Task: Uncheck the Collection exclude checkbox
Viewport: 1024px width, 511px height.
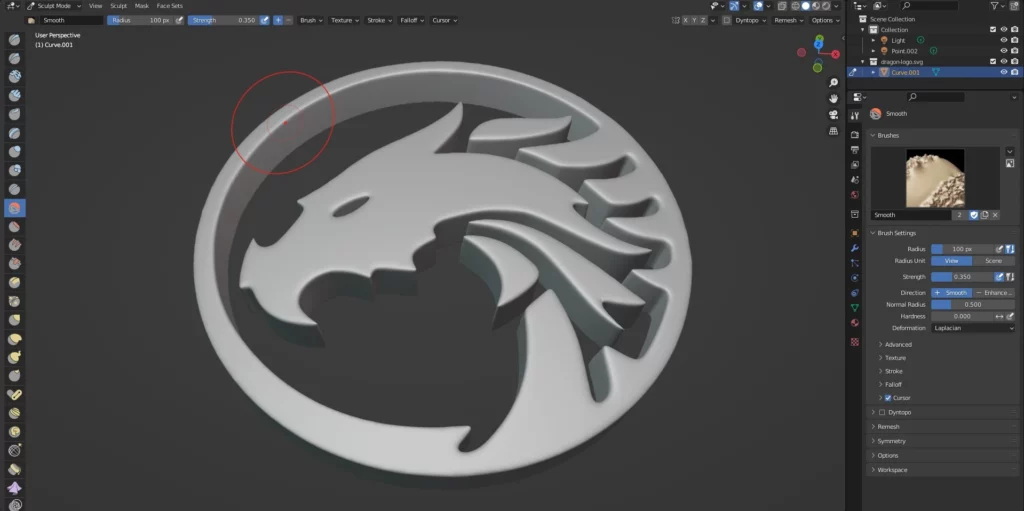Action: pyautogui.click(x=993, y=30)
